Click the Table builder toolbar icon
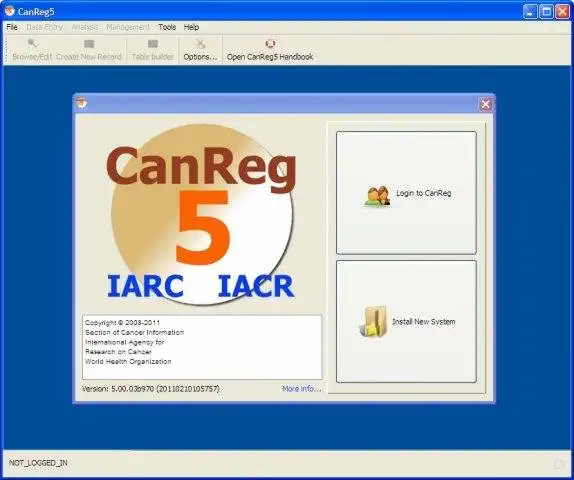 (153, 44)
